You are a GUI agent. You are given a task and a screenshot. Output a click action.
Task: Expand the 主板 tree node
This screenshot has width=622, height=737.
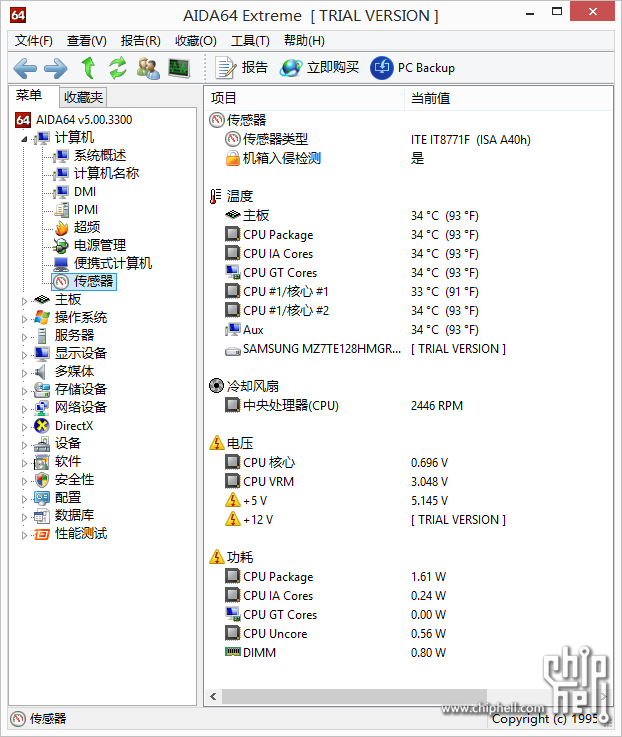[x=24, y=301]
